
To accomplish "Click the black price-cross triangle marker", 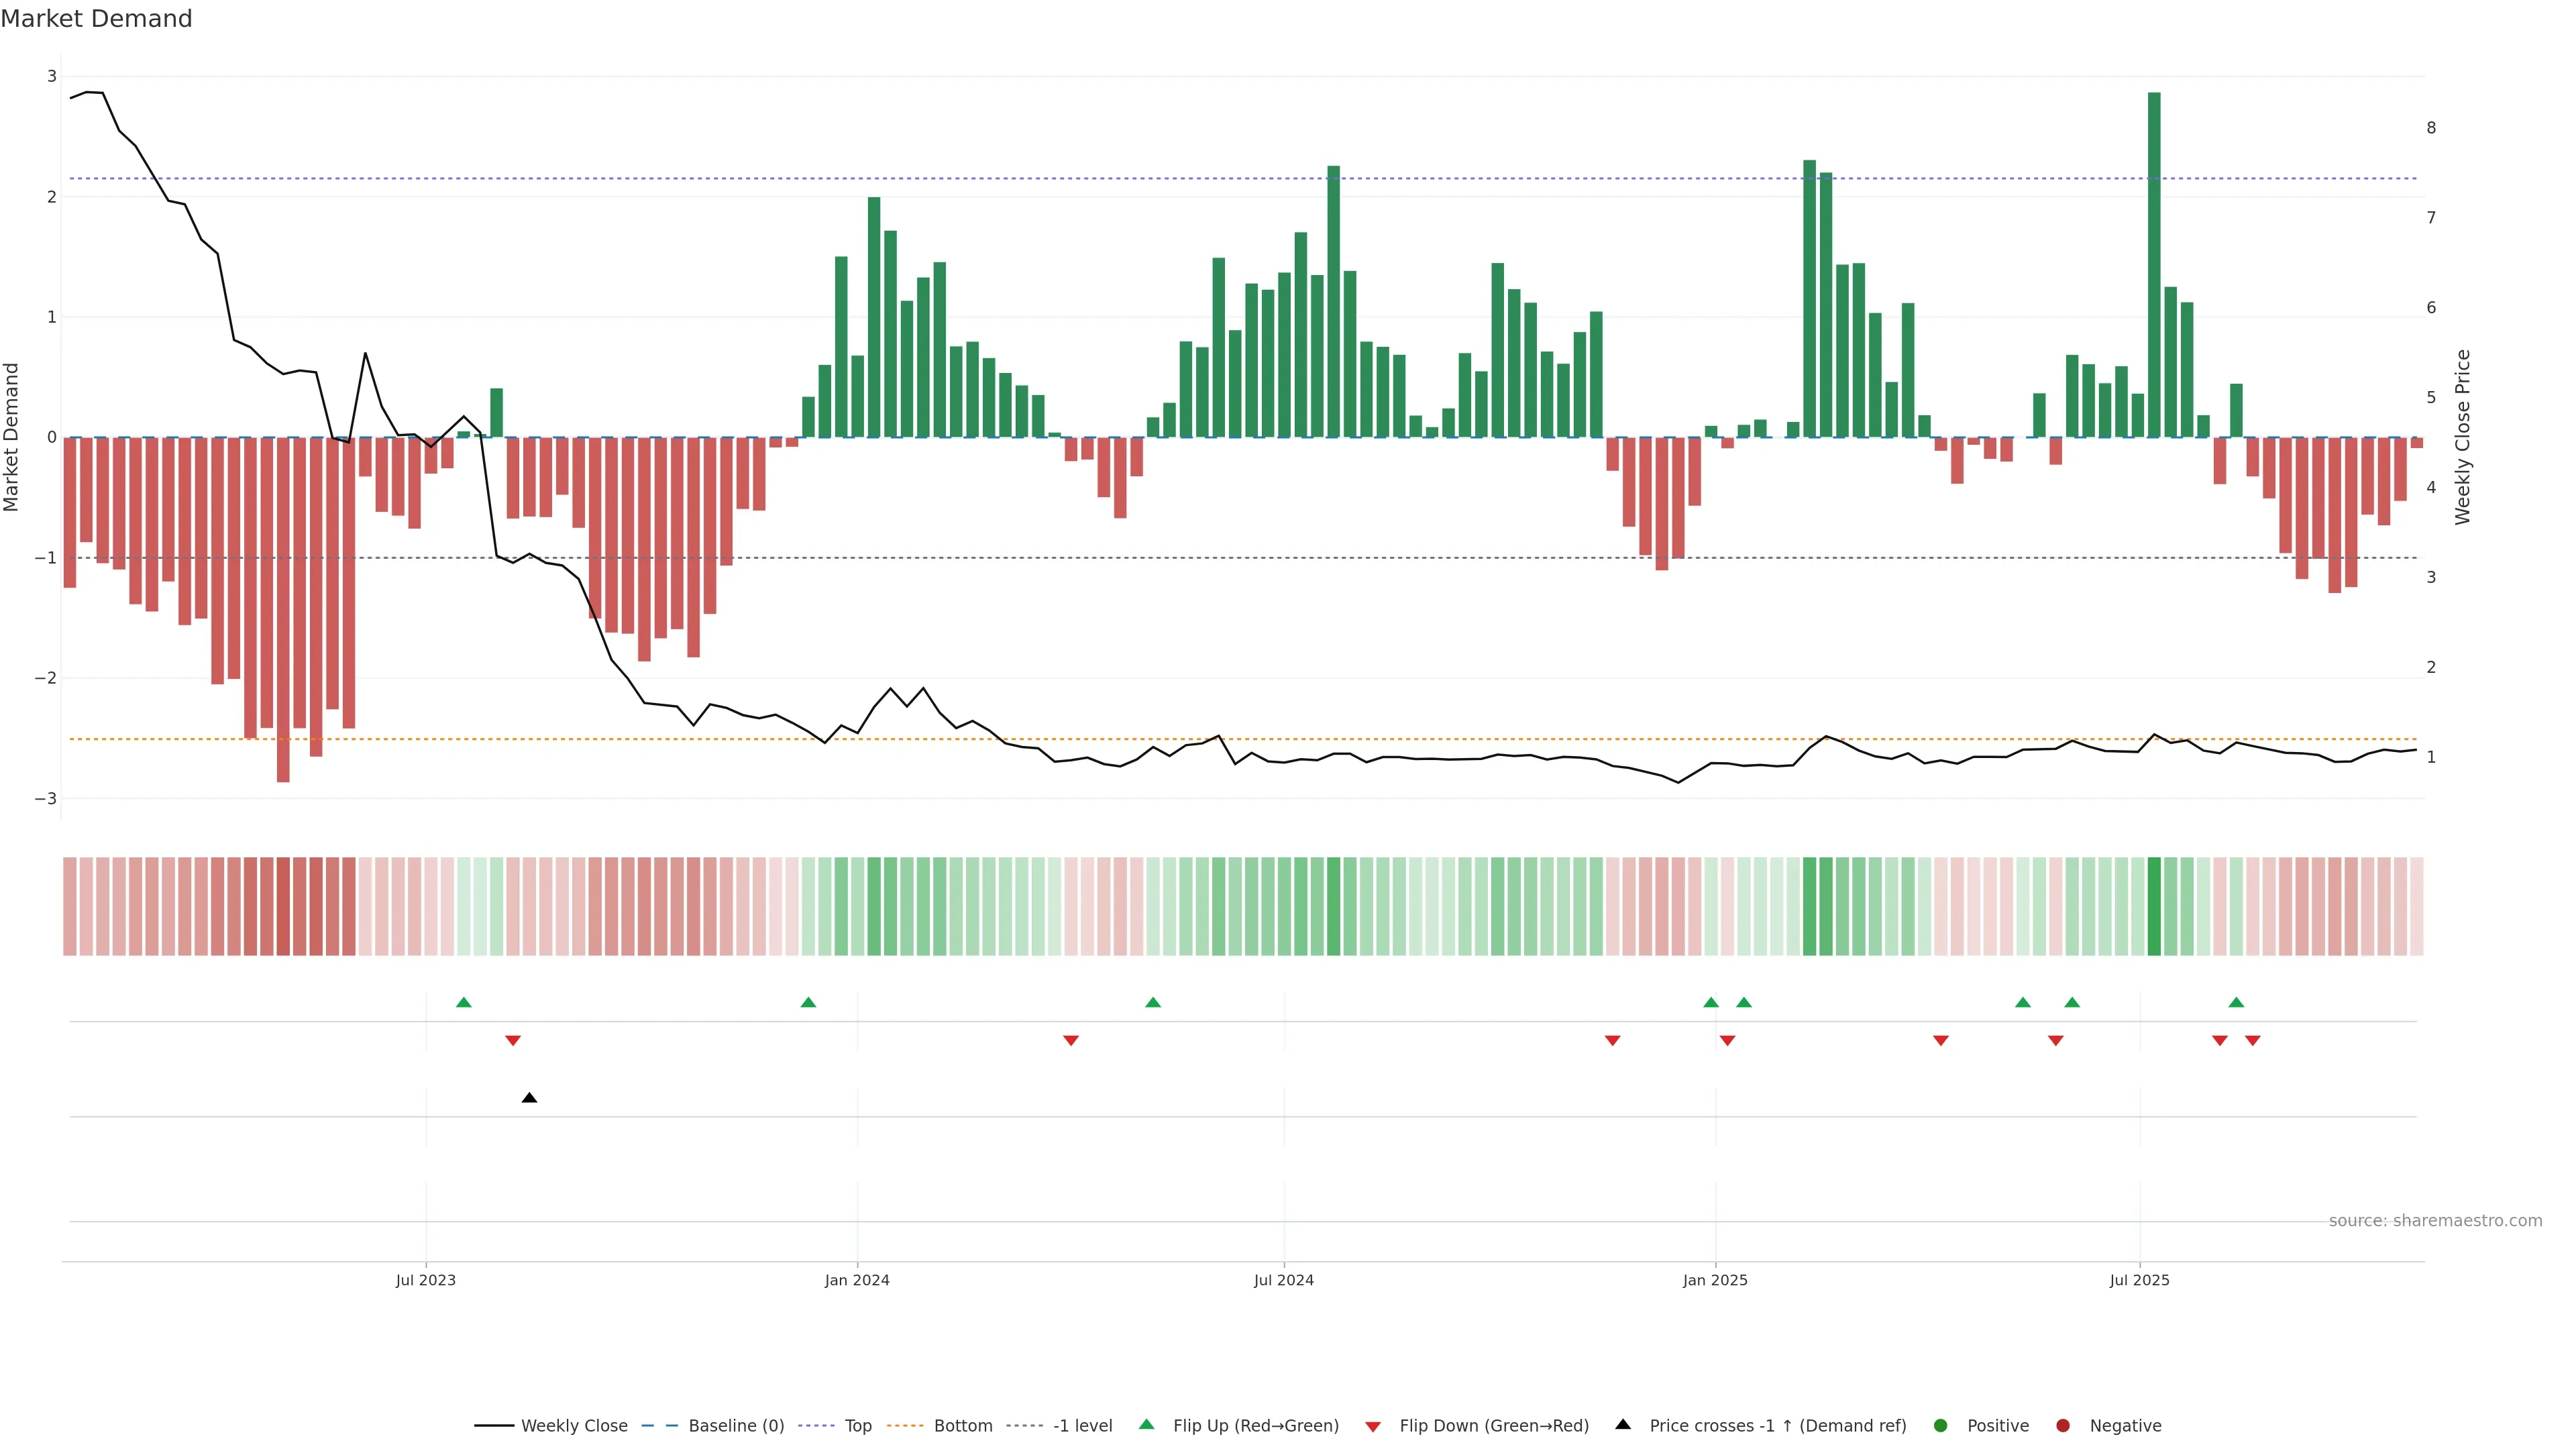I will 529,1098.
